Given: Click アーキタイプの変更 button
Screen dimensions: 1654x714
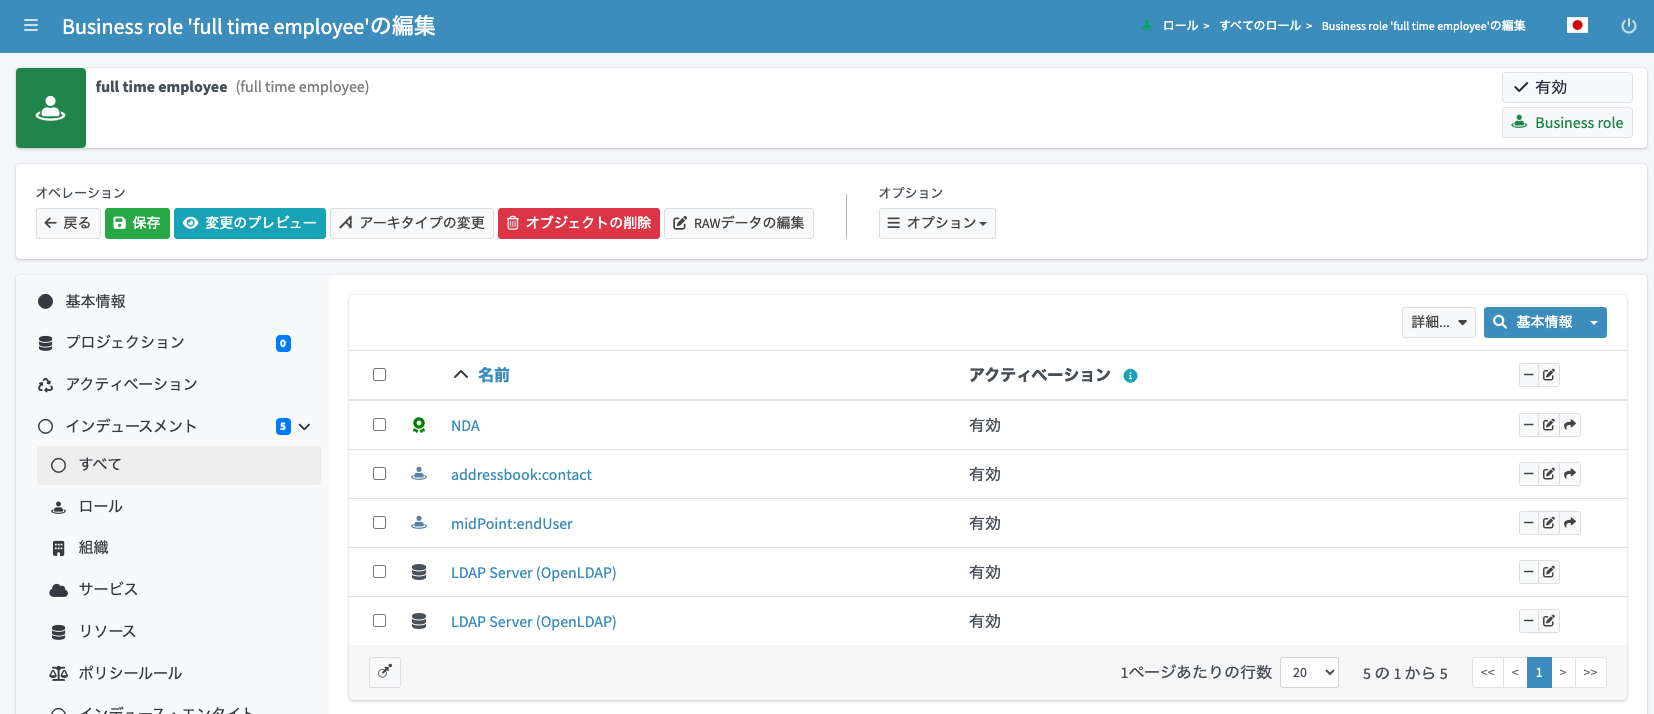Looking at the screenshot, I should coord(412,223).
